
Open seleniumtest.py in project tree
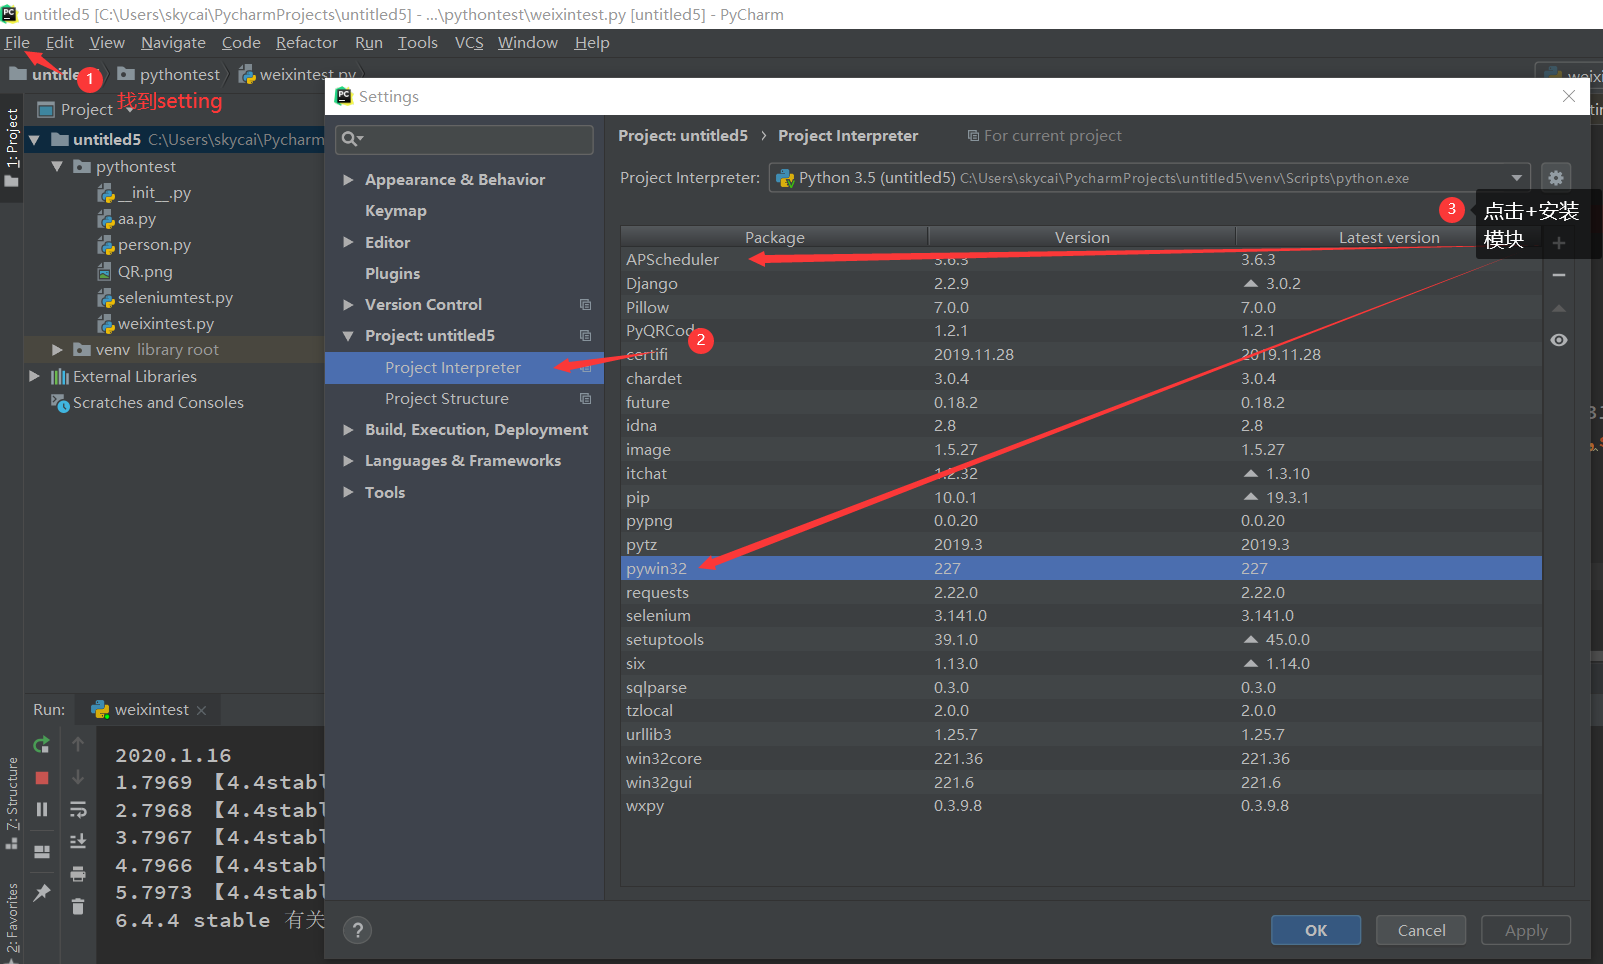point(175,298)
